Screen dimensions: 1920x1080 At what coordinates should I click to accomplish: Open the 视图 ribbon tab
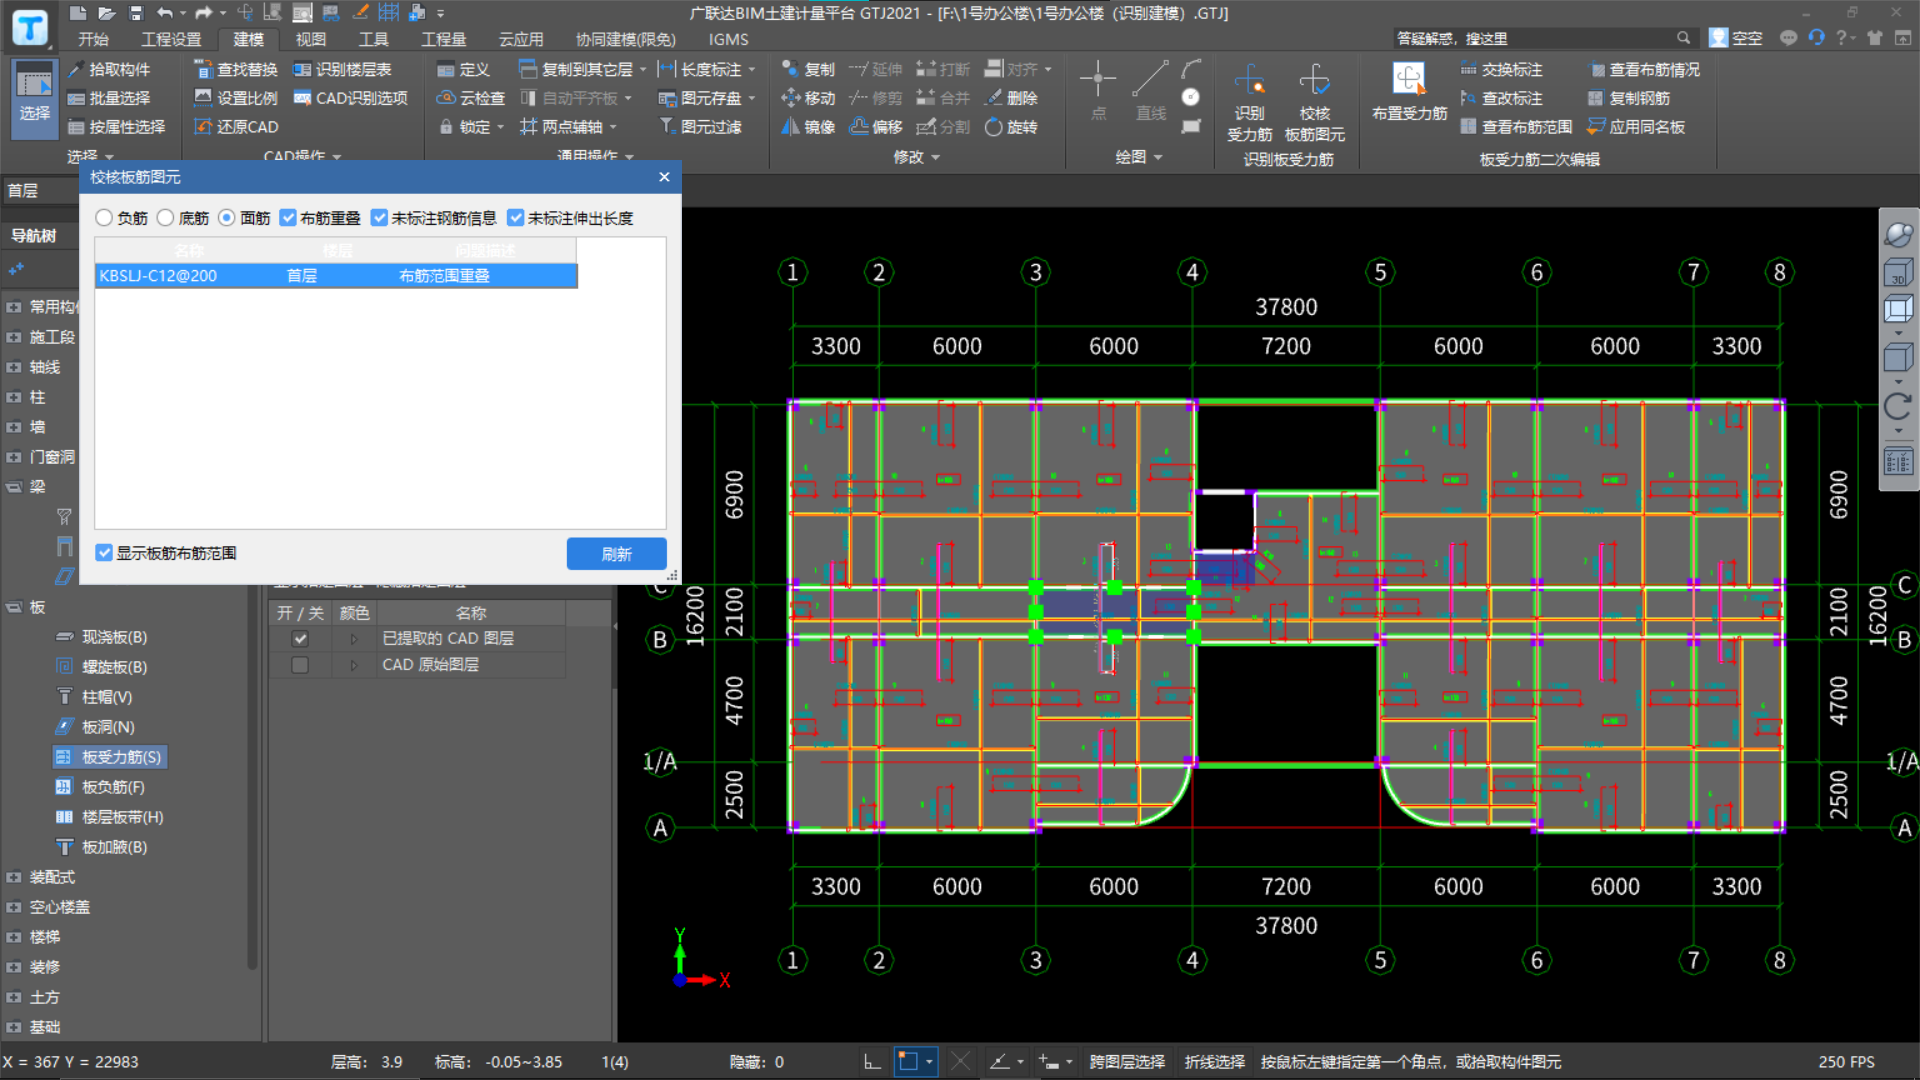[311, 39]
